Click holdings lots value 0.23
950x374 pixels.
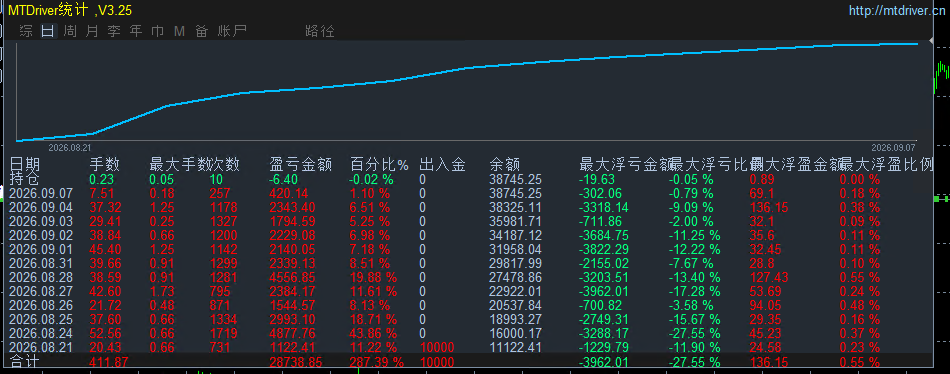[101, 179]
